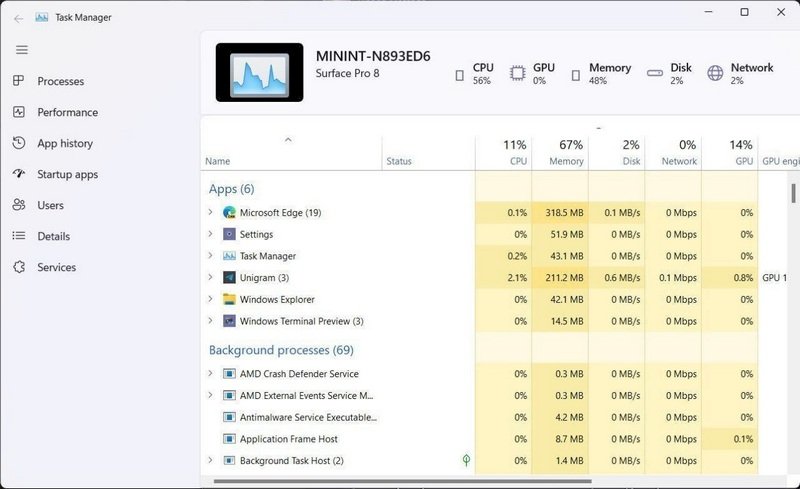Sort by the Memory 67% column

(560, 153)
